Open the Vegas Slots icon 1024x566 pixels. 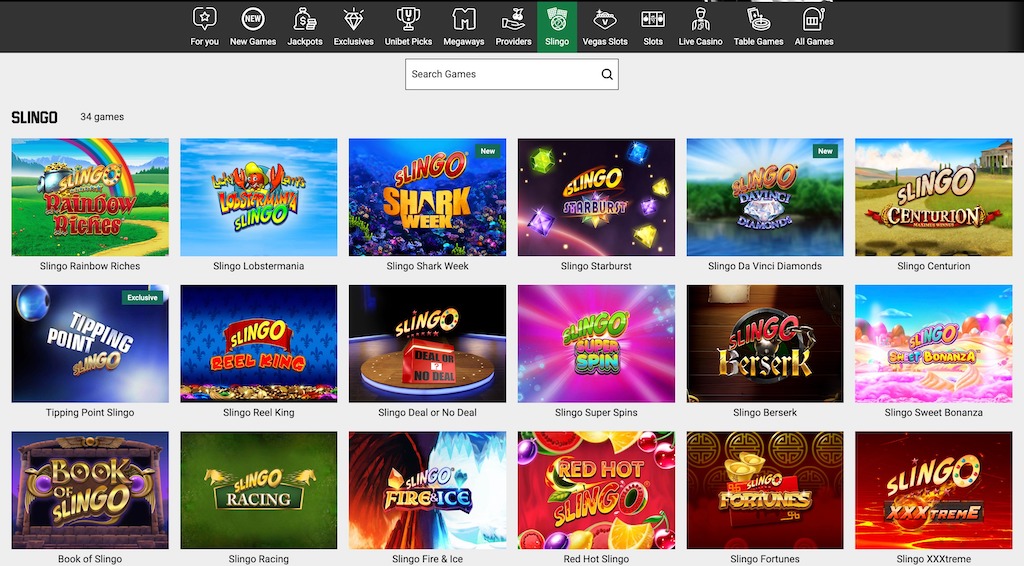(605, 19)
